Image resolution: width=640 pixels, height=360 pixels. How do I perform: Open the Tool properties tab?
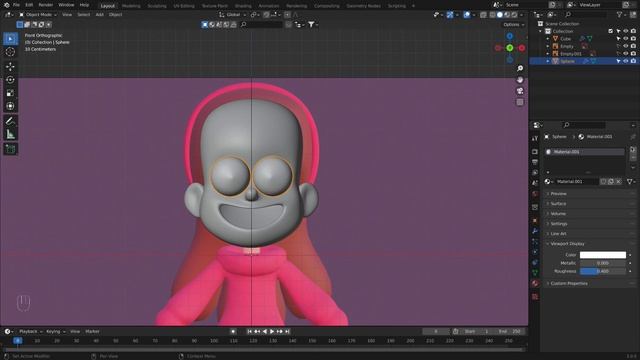(535, 139)
